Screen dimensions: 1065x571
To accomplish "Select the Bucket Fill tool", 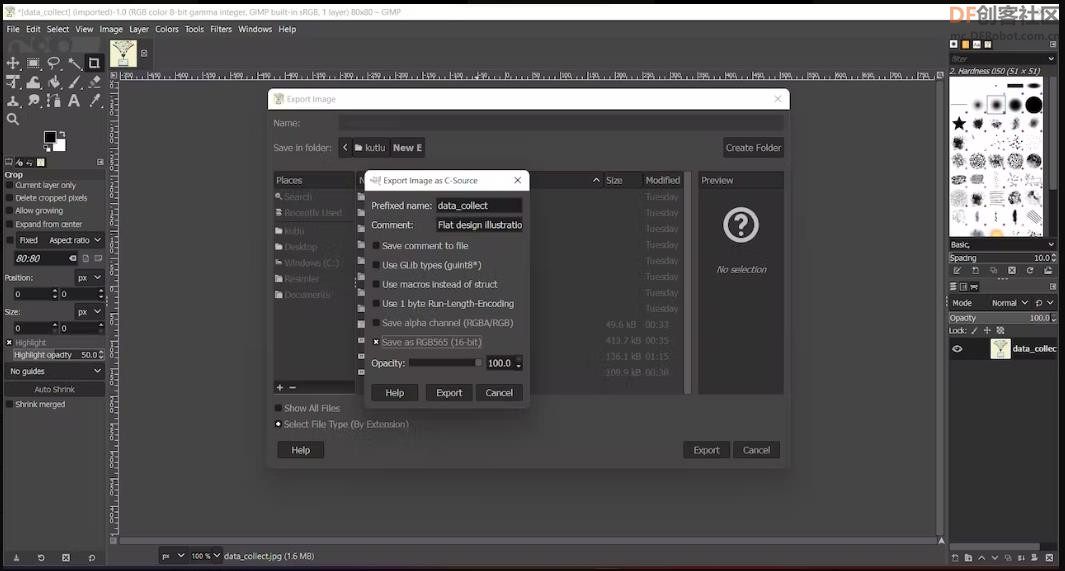I will (54, 82).
